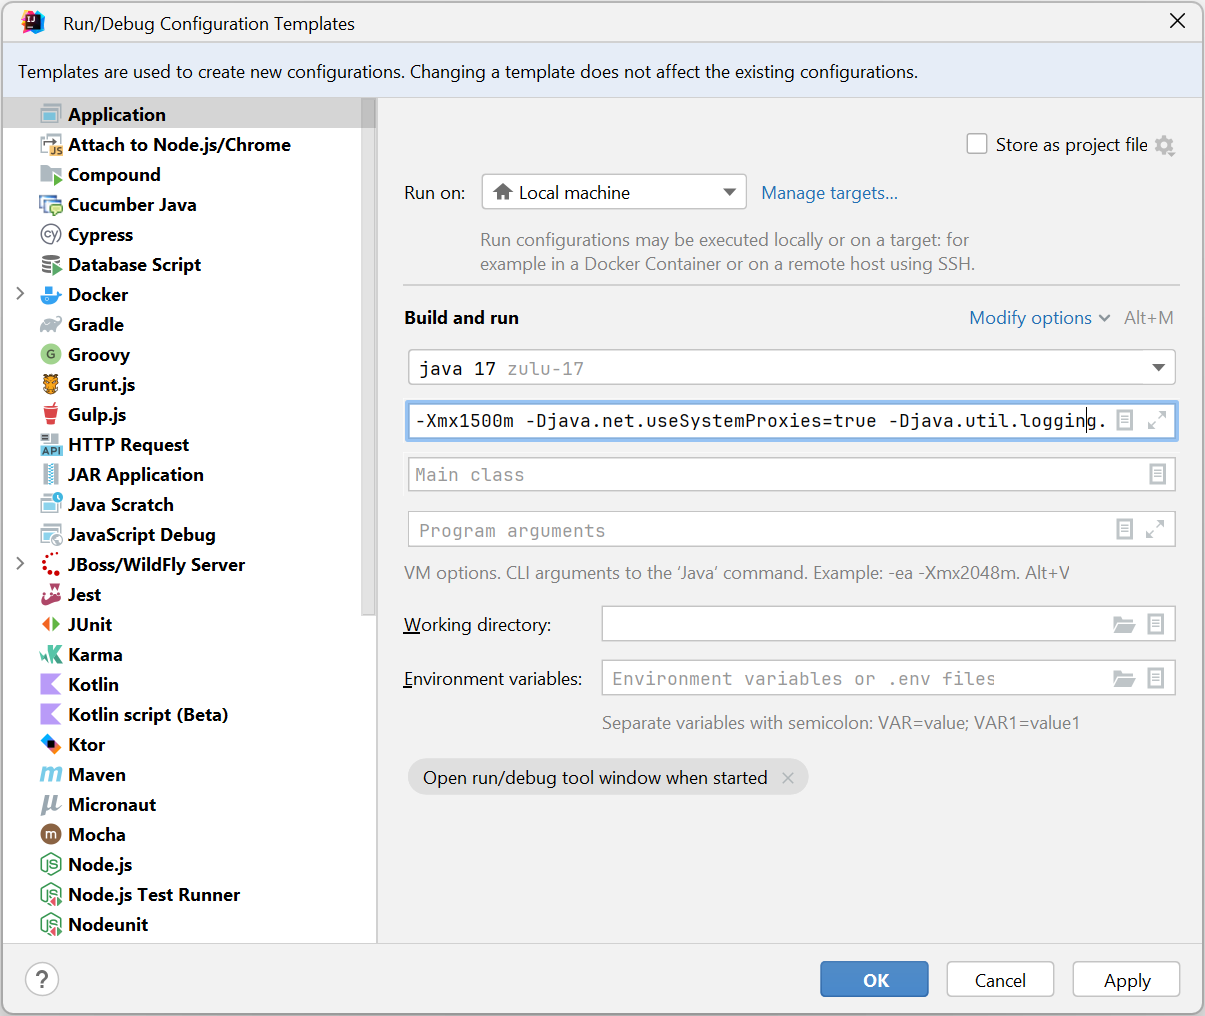Select Node.js Test Runner template
The width and height of the screenshot is (1205, 1016).
(154, 894)
